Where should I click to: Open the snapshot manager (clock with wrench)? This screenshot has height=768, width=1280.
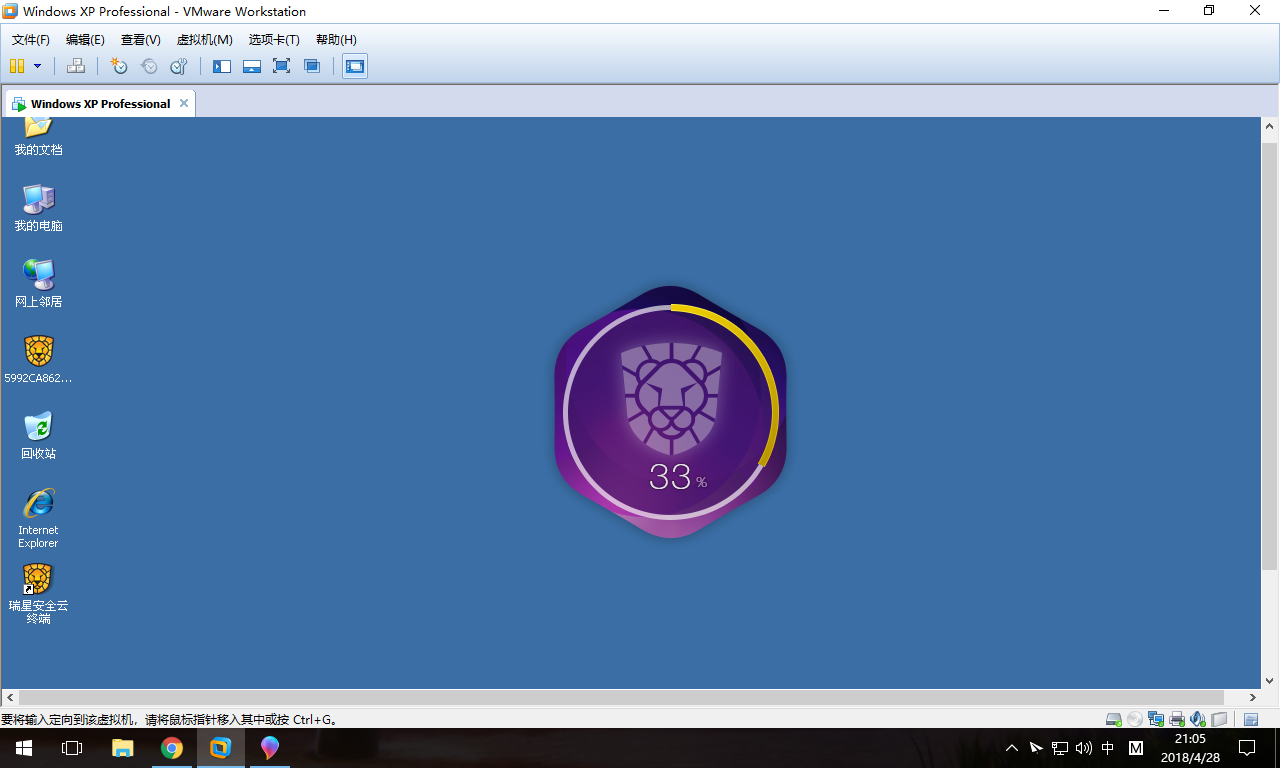point(179,66)
